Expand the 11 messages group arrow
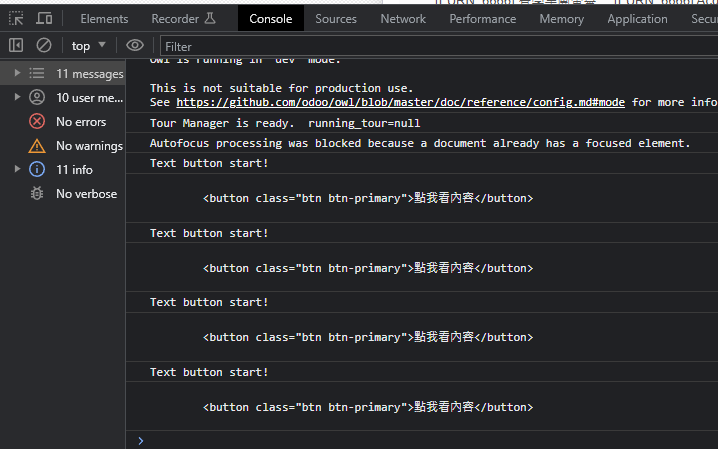This screenshot has width=718, height=449. pos(17,74)
